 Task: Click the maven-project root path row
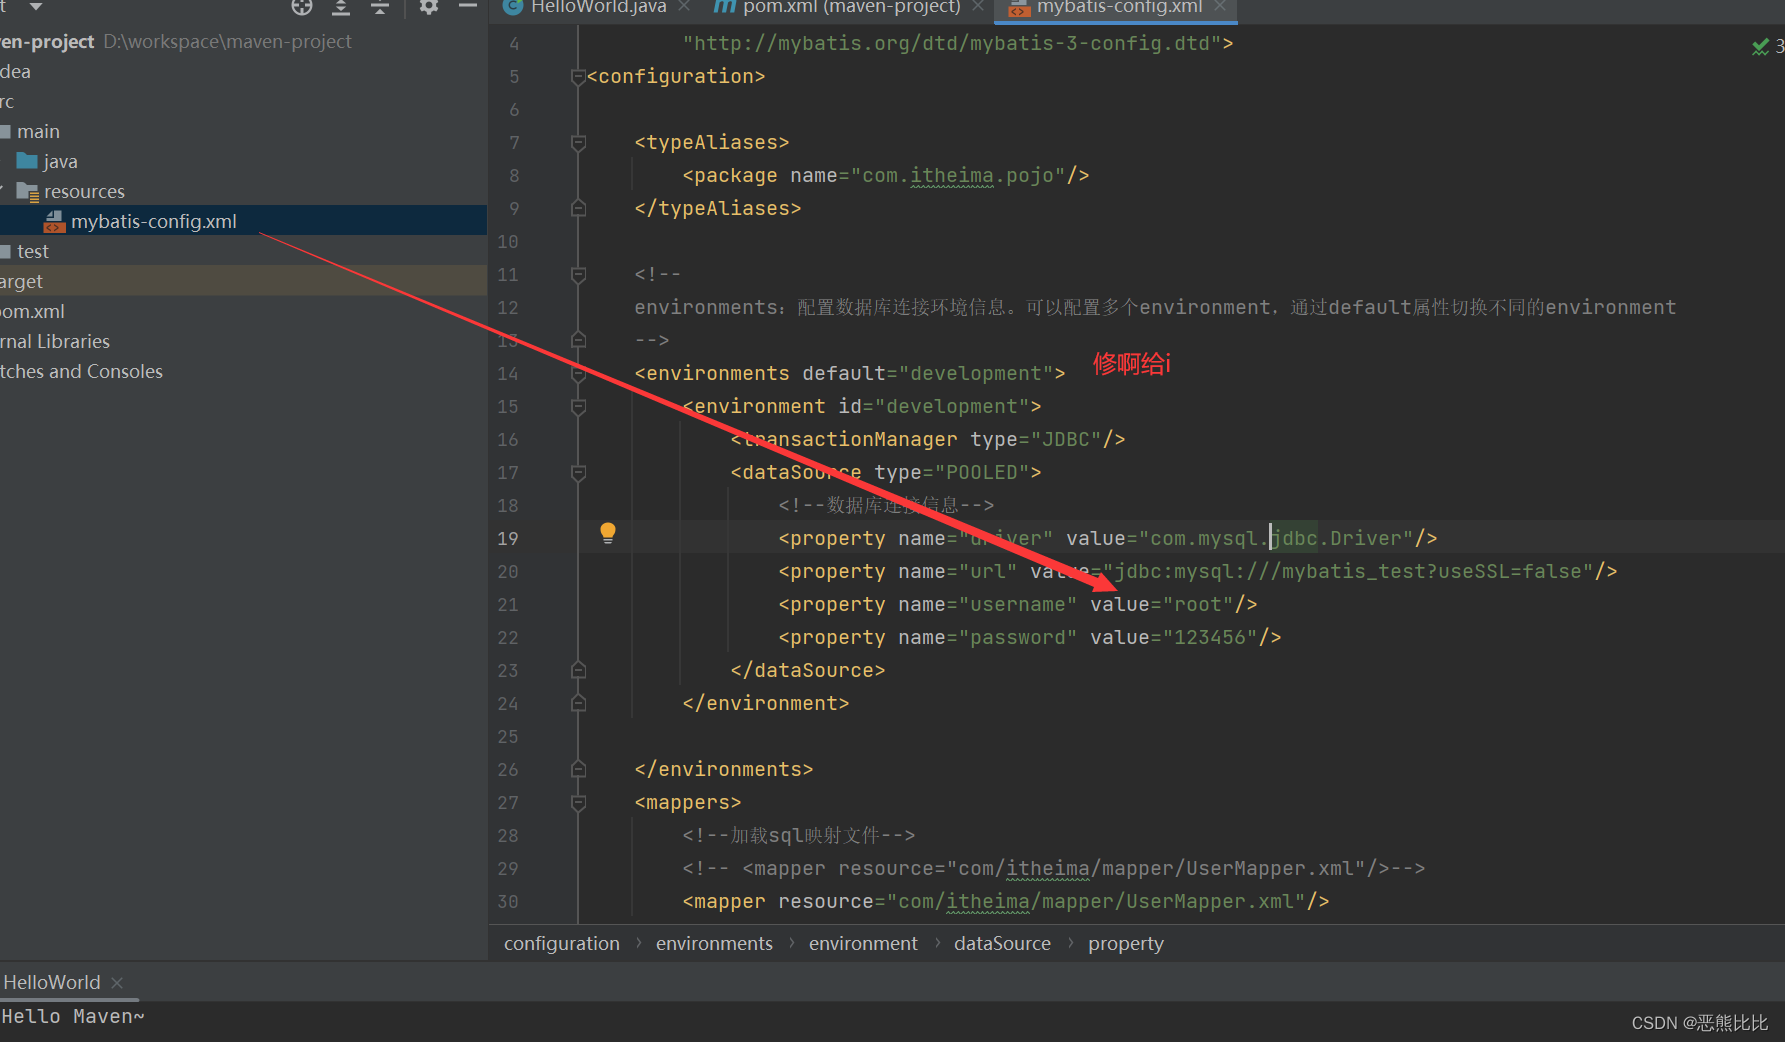(243, 41)
